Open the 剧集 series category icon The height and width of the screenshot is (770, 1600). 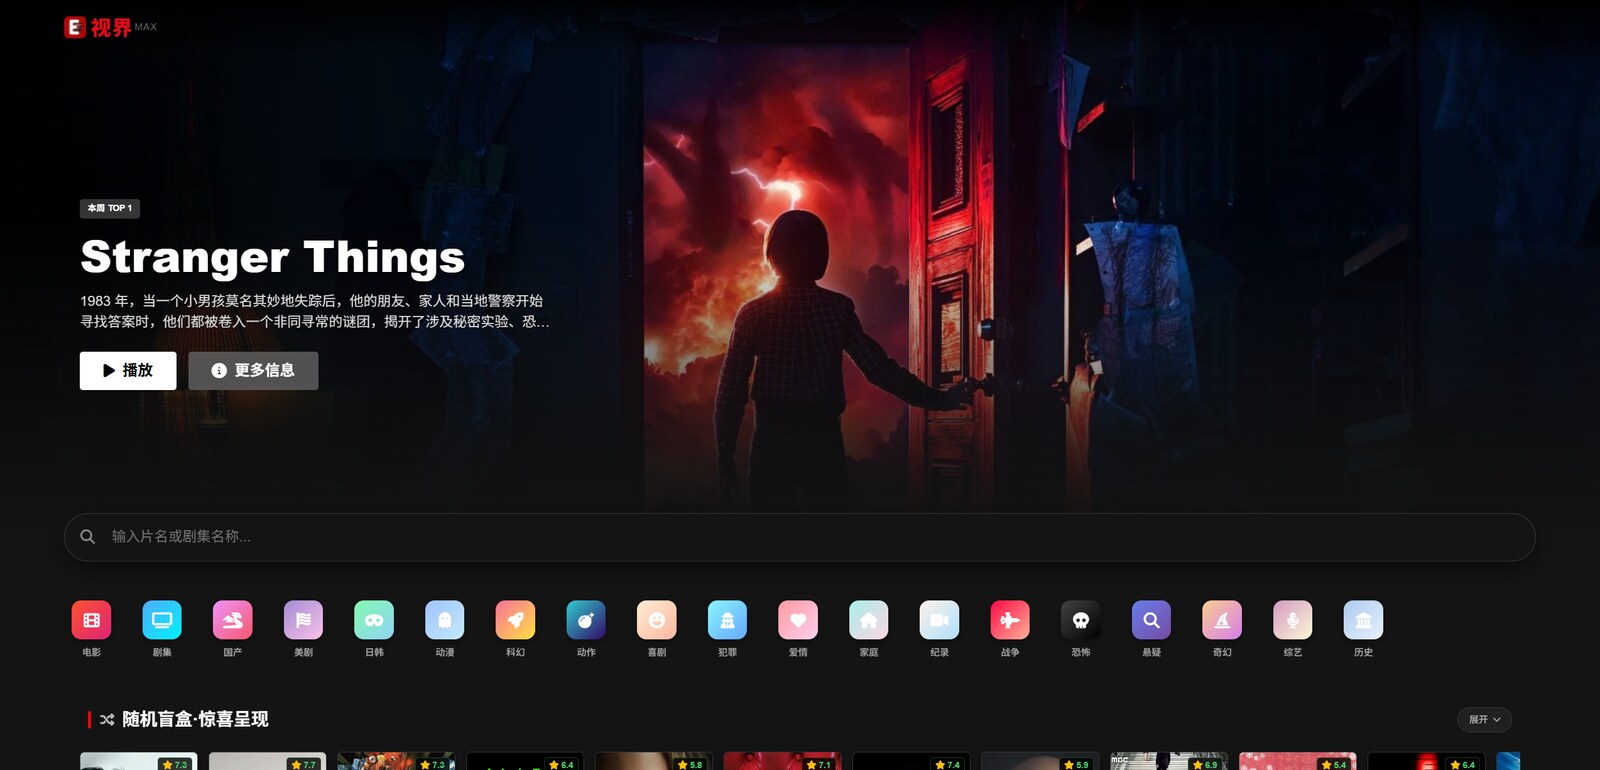coord(162,620)
